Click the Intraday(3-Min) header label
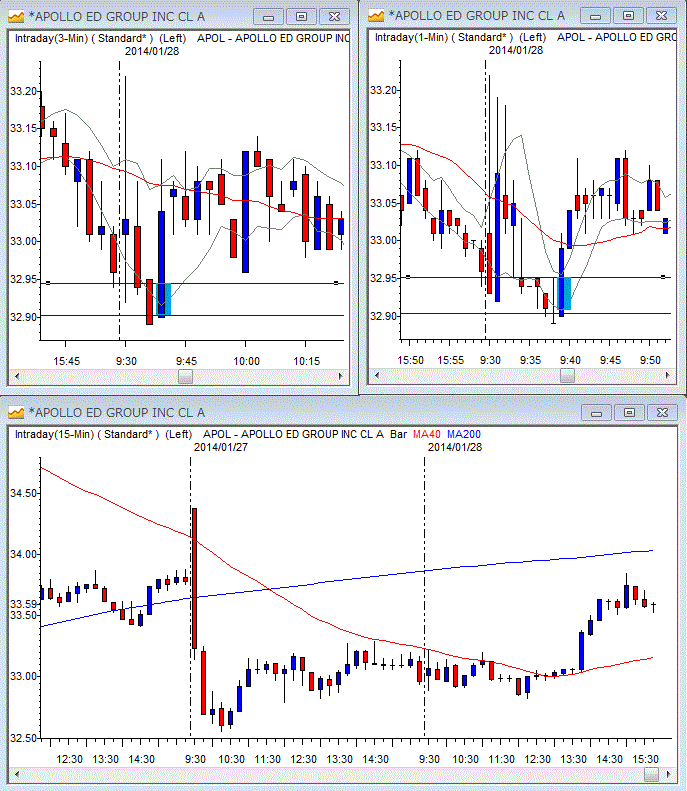Image resolution: width=687 pixels, height=791 pixels. point(52,38)
